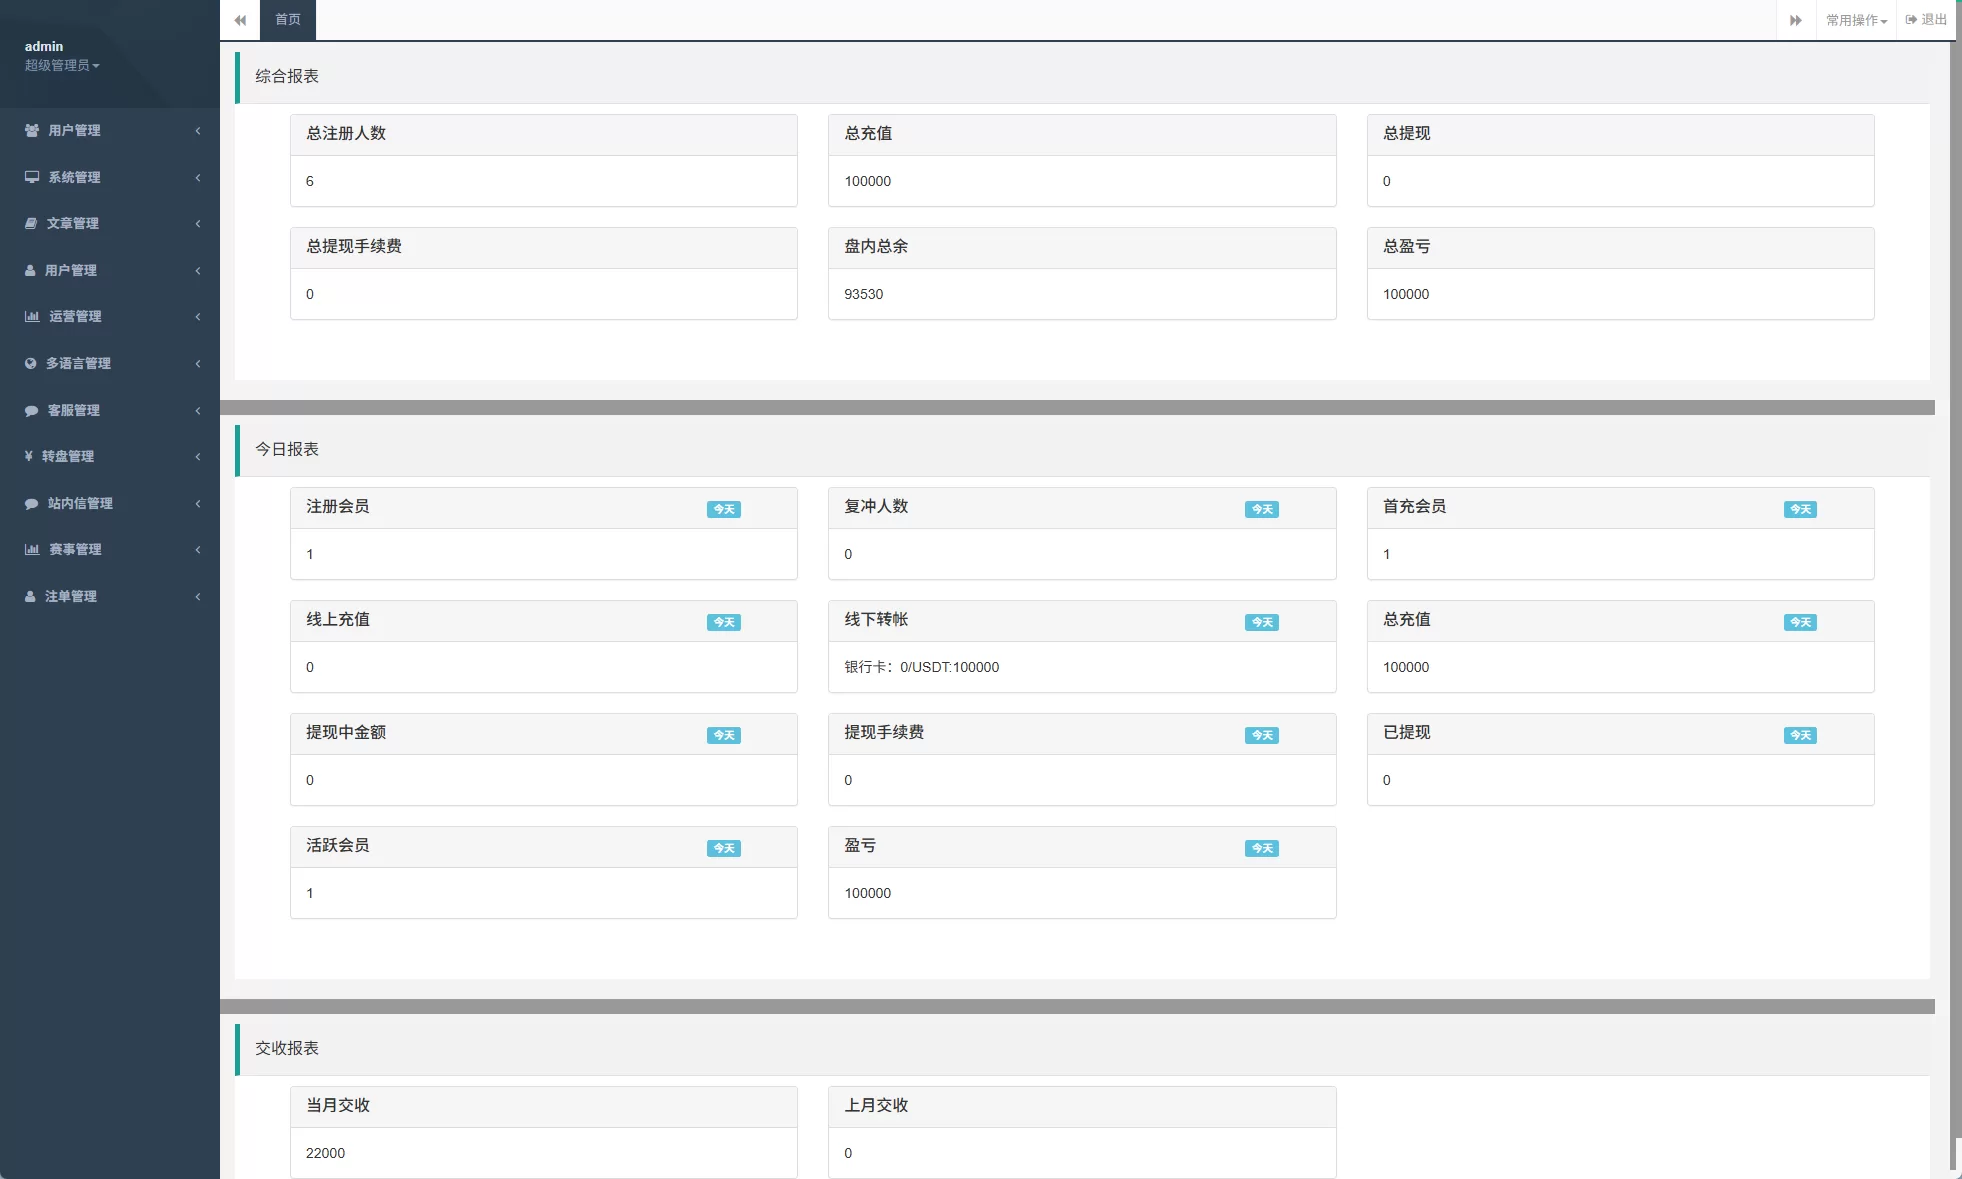Click the tab scroll-right double arrow
The width and height of the screenshot is (1962, 1179).
click(x=1796, y=20)
